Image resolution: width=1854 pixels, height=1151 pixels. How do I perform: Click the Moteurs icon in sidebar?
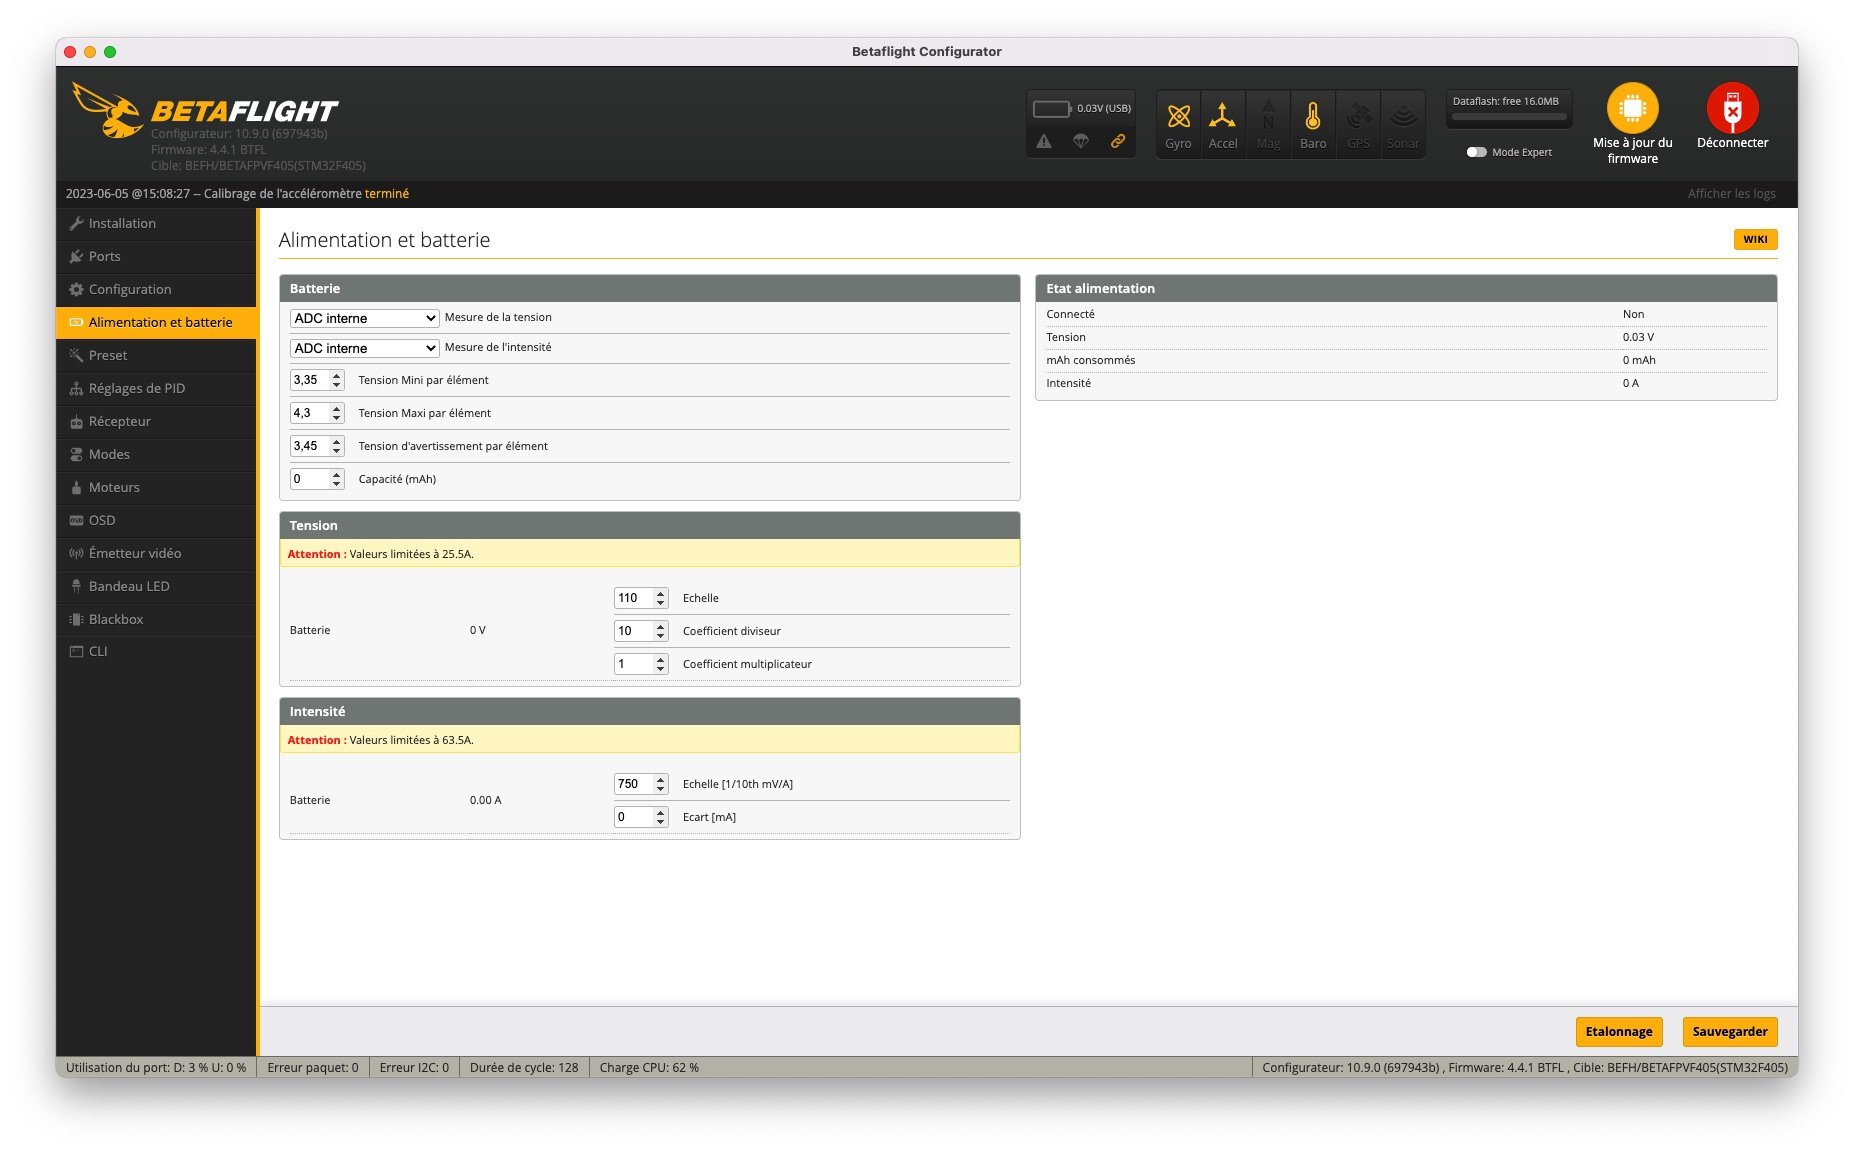click(76, 487)
